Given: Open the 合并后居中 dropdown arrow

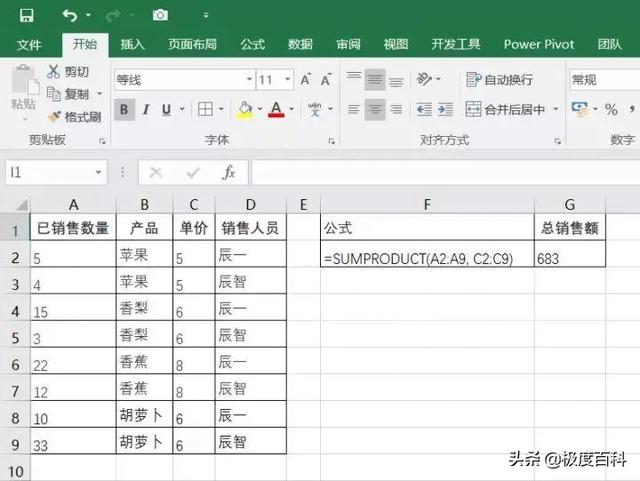Looking at the screenshot, I should point(556,109).
